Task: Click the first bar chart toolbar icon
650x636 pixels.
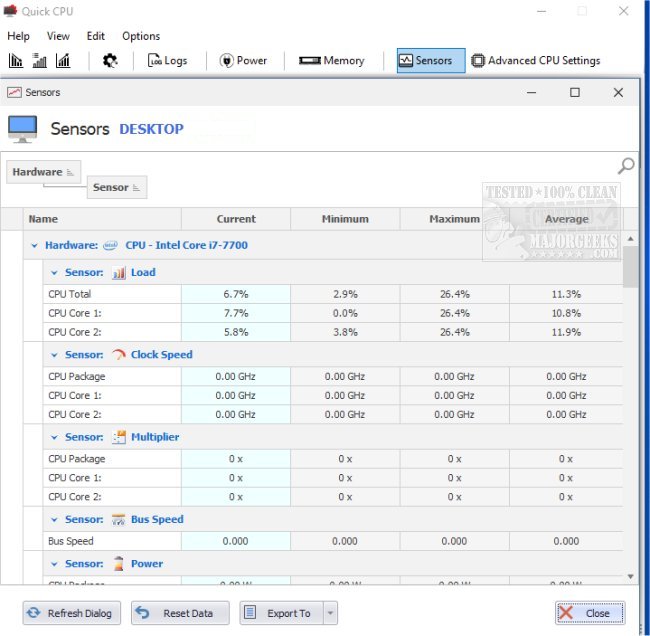Action: point(16,61)
